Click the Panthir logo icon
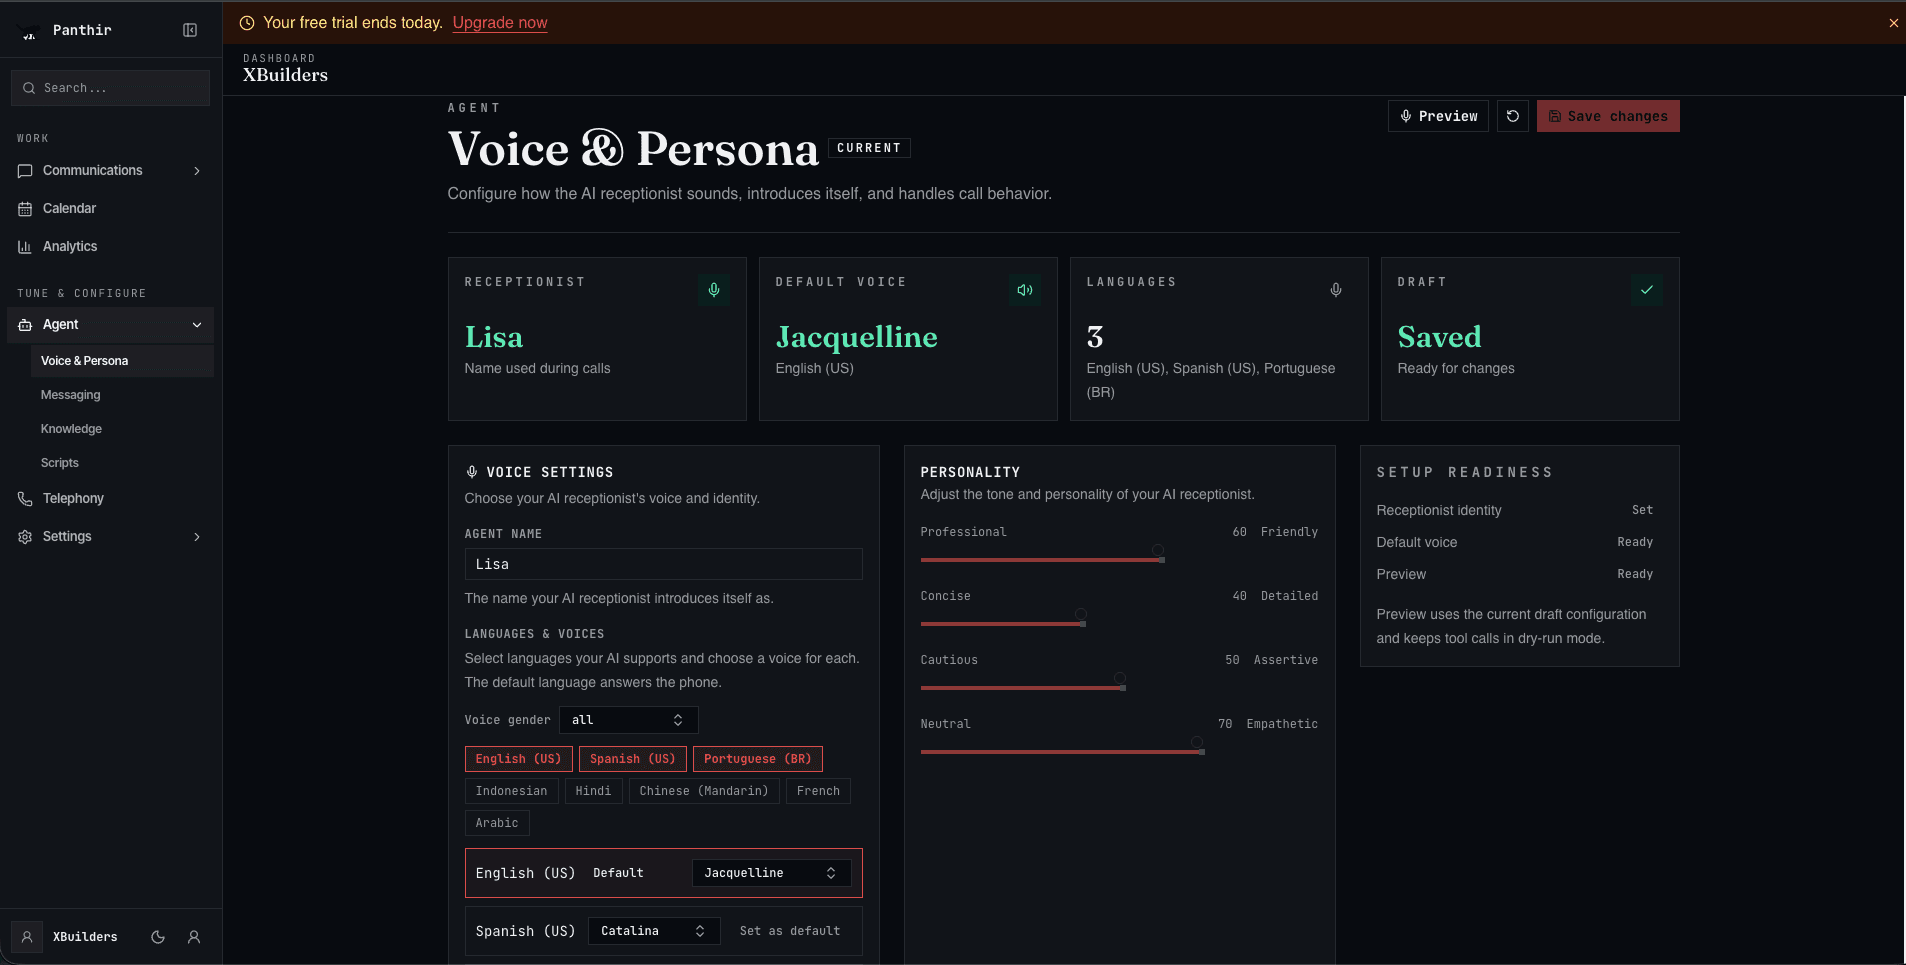Screen dimensions: 1906x965 pos(29,31)
